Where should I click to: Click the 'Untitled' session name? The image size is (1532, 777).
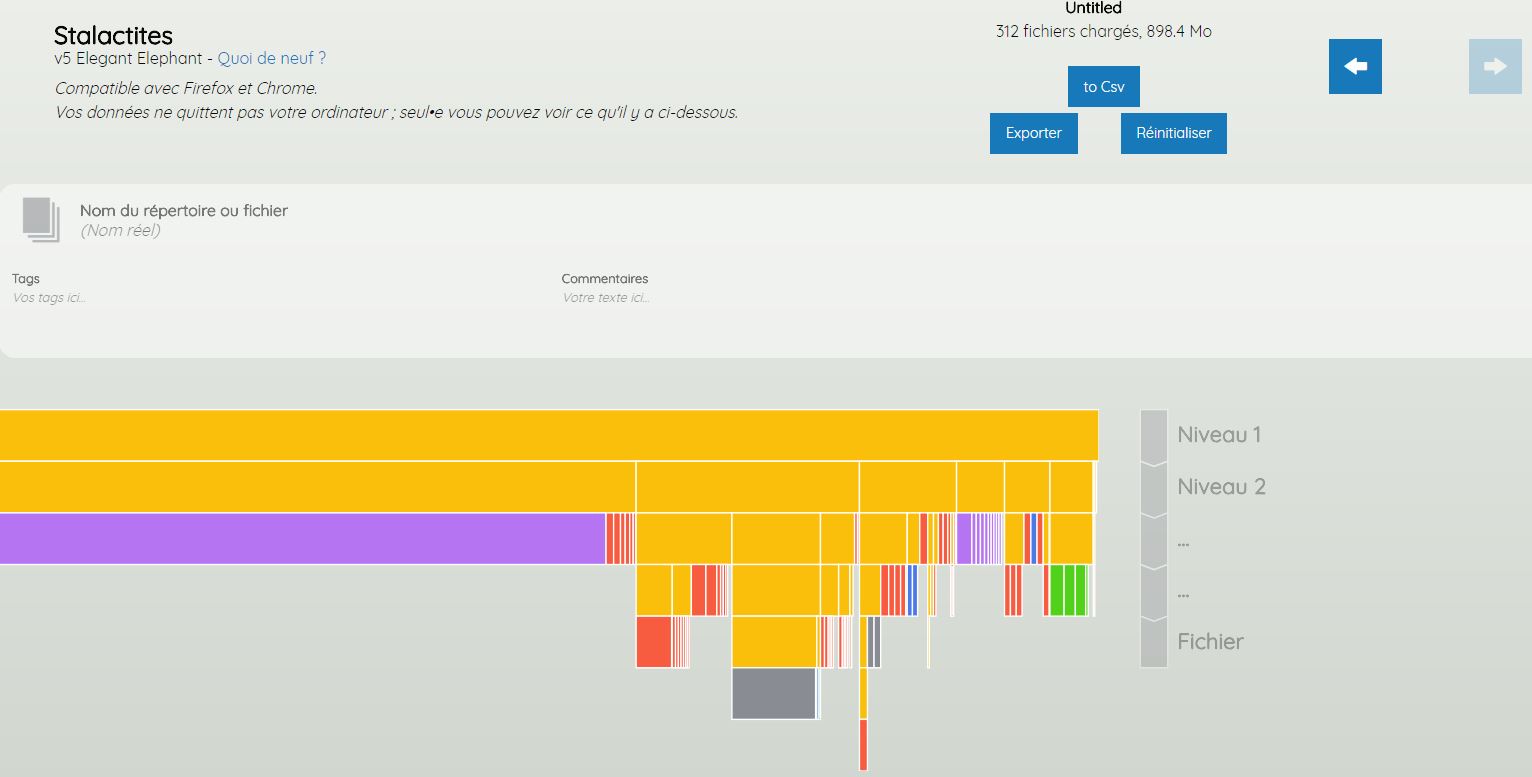[1093, 8]
